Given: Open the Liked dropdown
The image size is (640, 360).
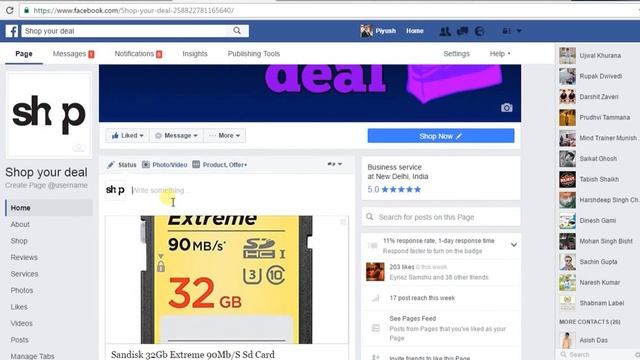Looking at the screenshot, I should (x=127, y=136).
